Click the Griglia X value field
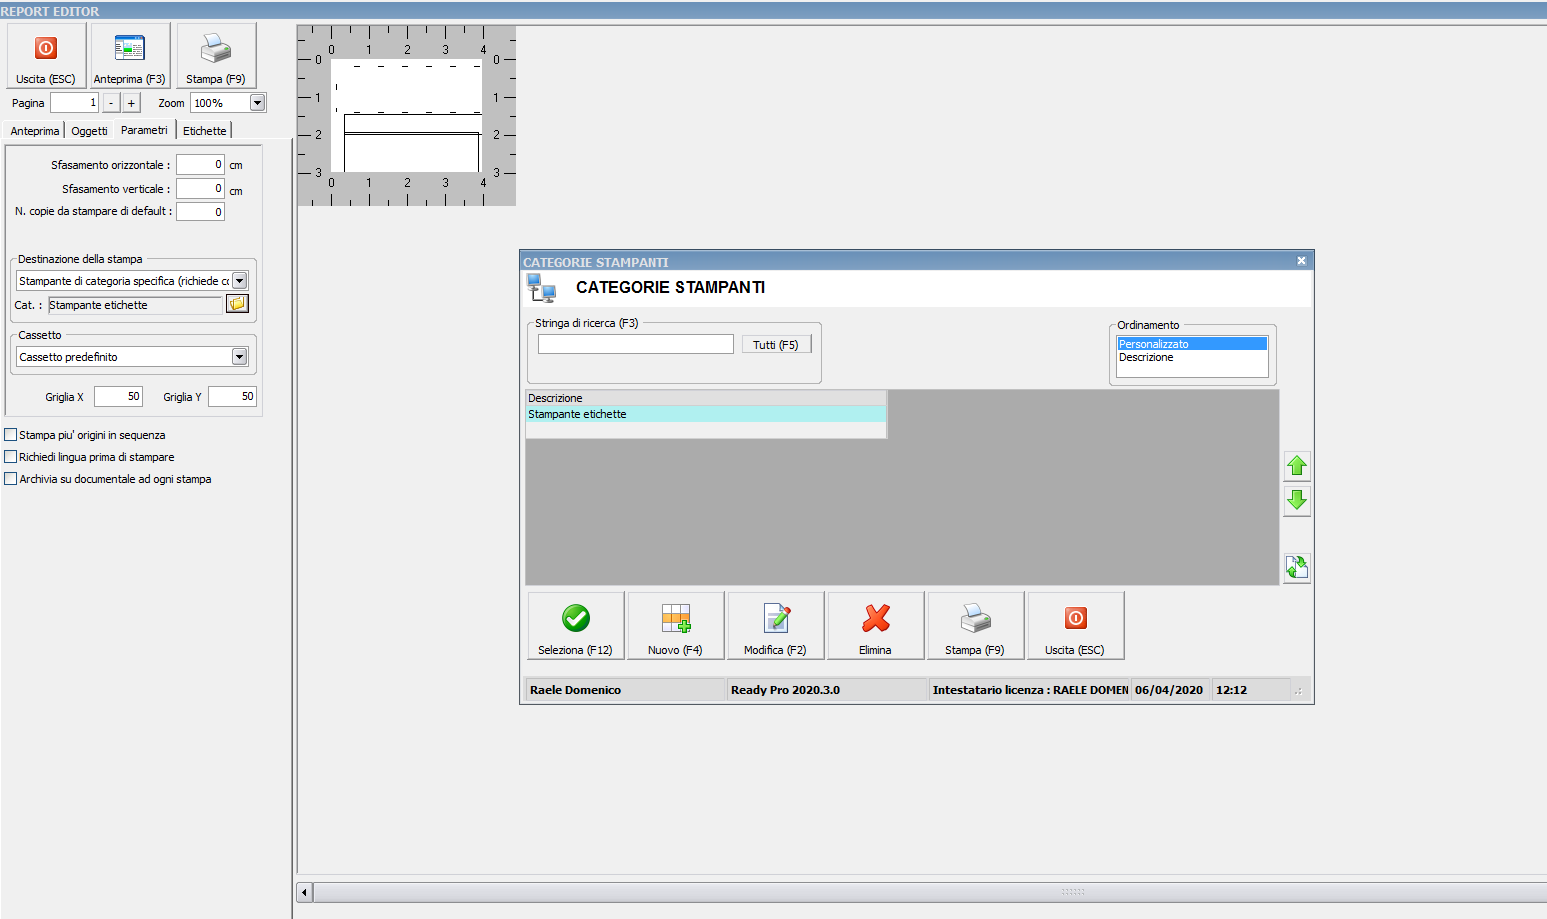 click(118, 397)
